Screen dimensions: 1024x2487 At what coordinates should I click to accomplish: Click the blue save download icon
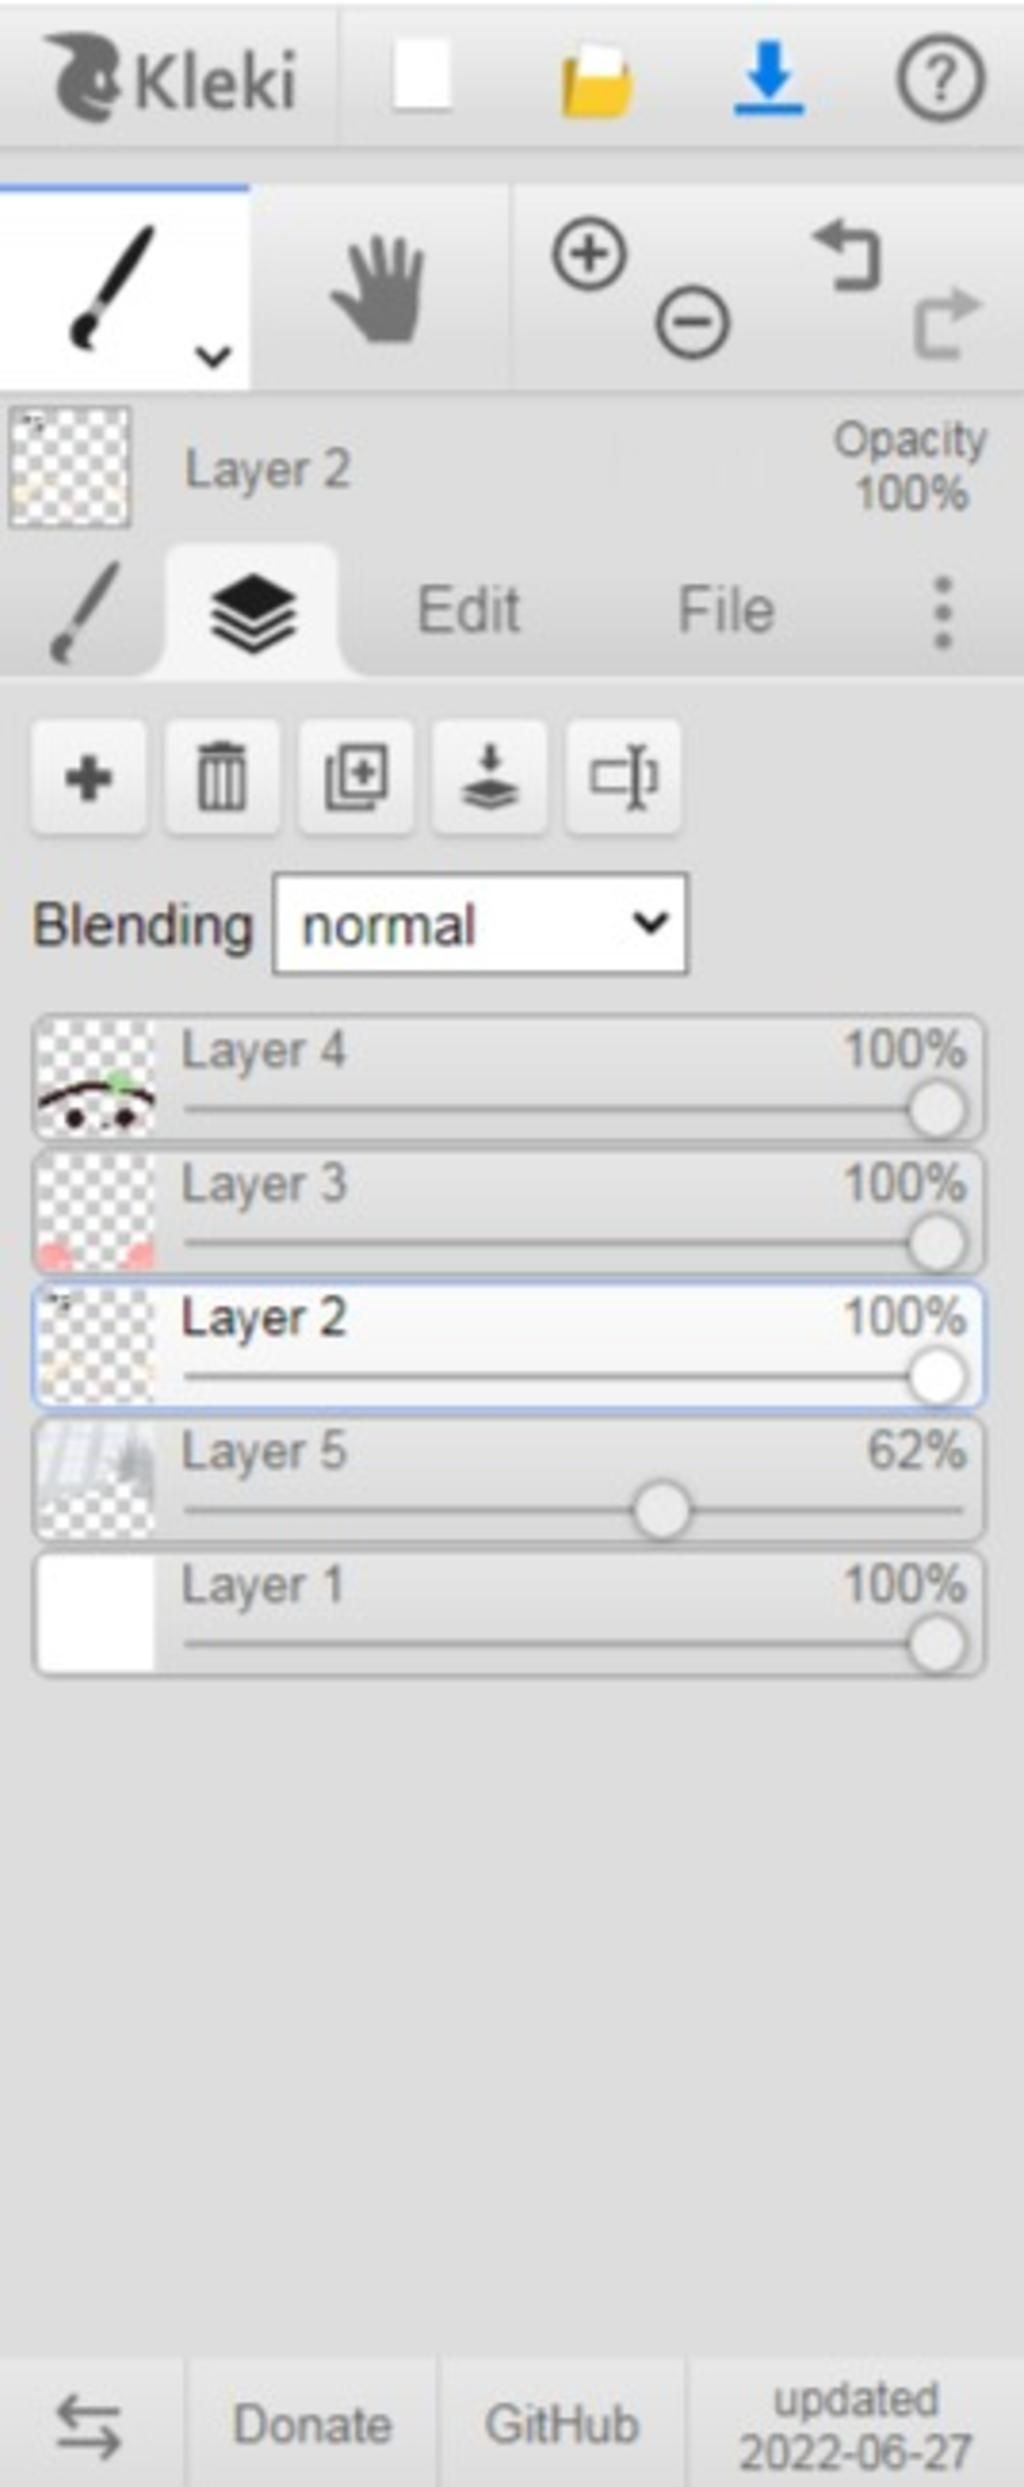pos(769,78)
